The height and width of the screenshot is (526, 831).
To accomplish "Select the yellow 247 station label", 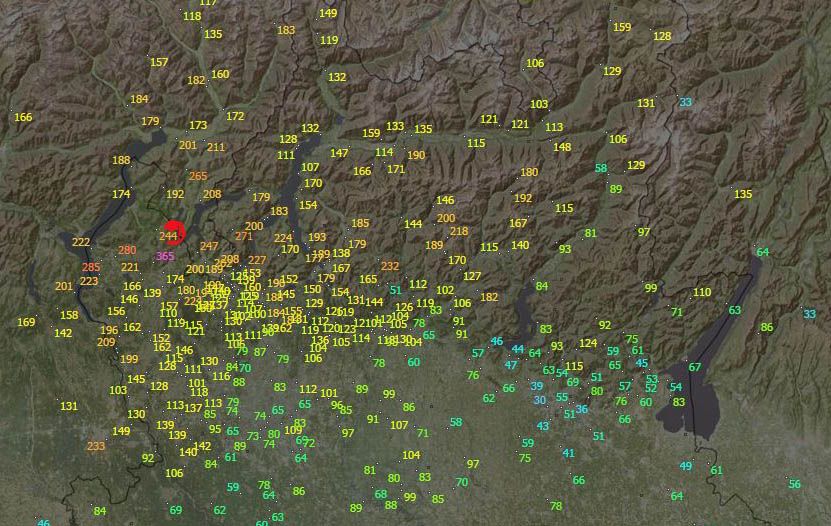I will pyautogui.click(x=208, y=245).
